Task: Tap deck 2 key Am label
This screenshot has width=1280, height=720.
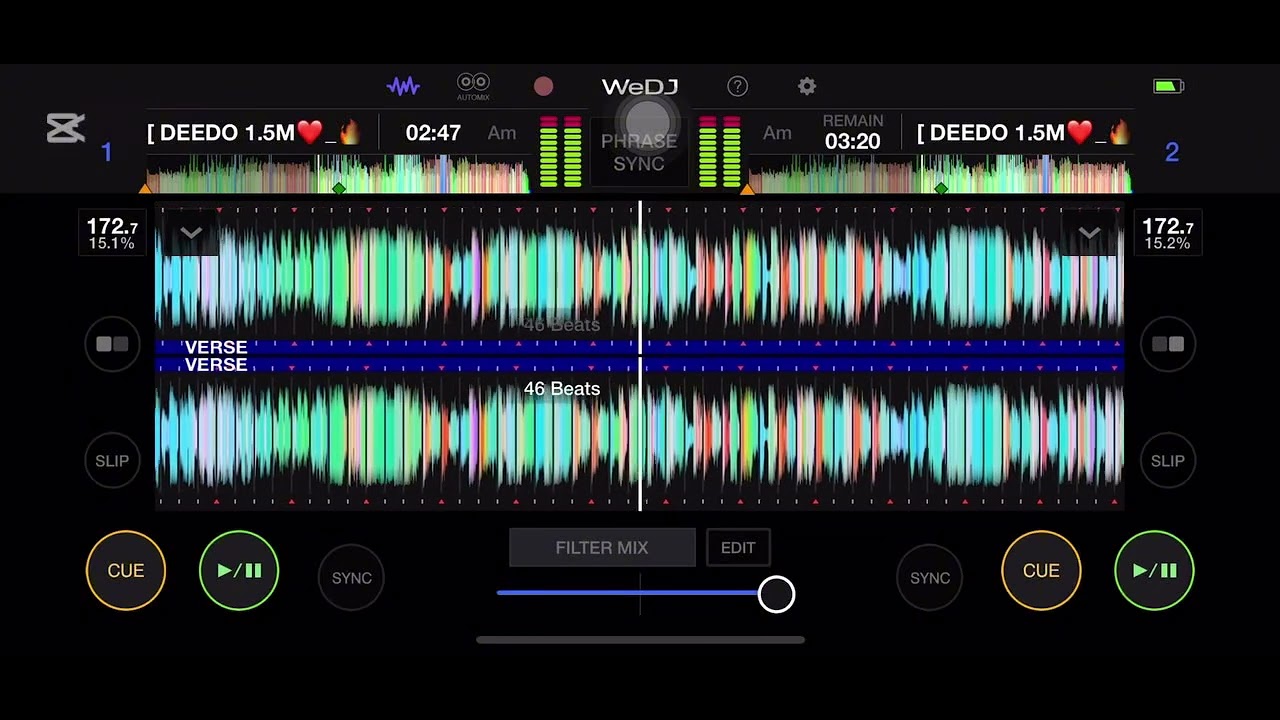Action: (777, 133)
